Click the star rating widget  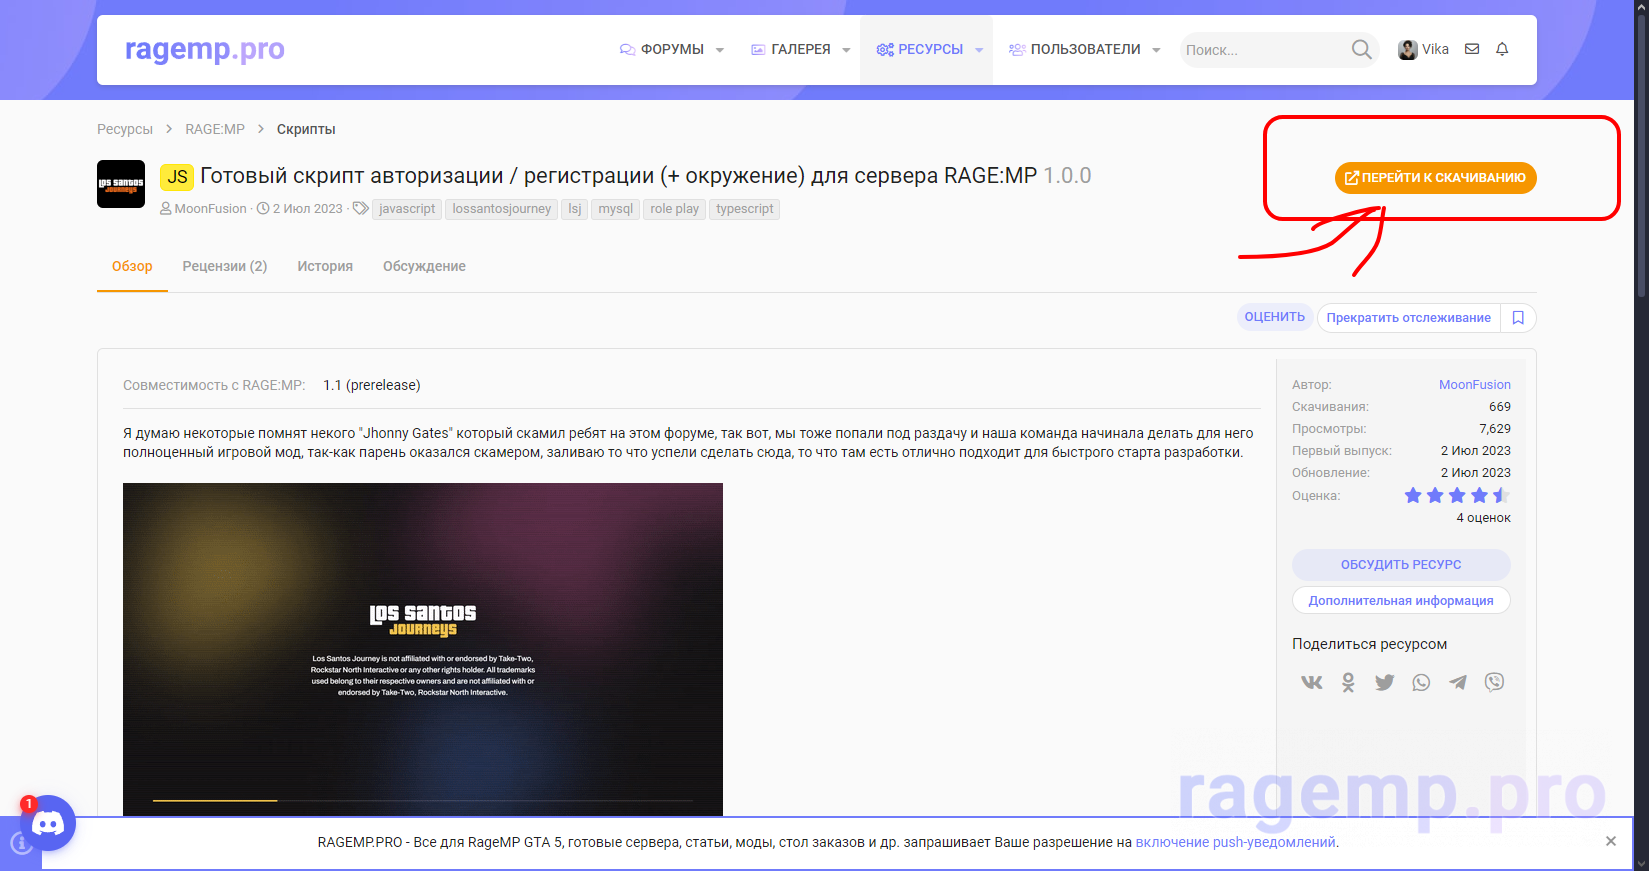click(x=1457, y=495)
